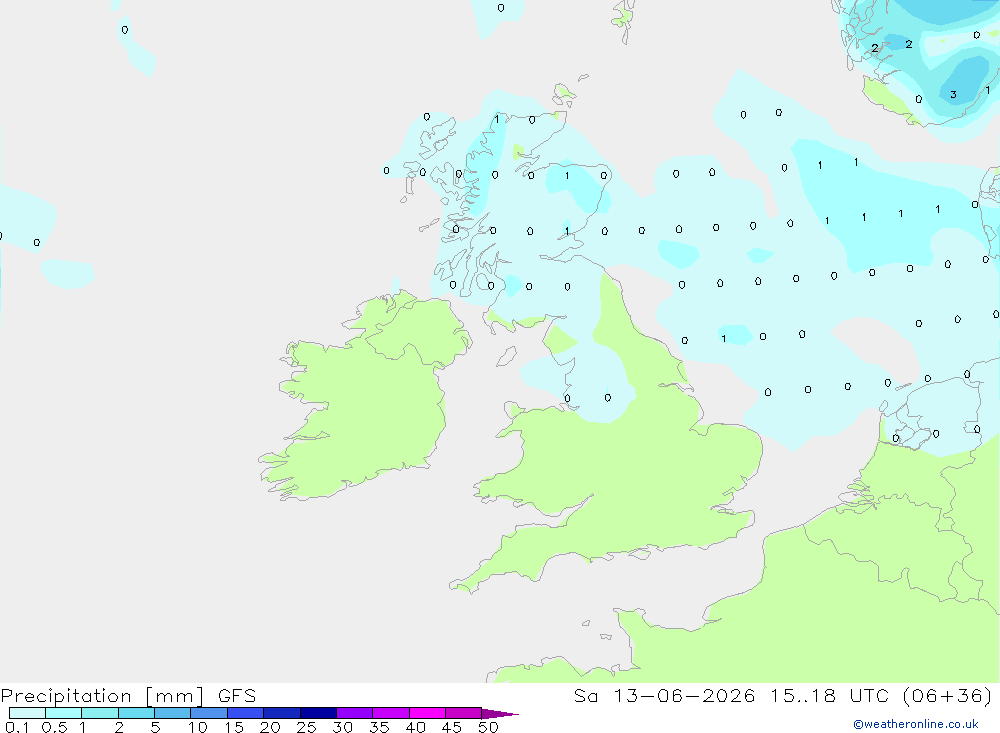Click the '15..18 UTC' time text
This screenshot has height=733, width=1000.
pyautogui.click(x=829, y=695)
